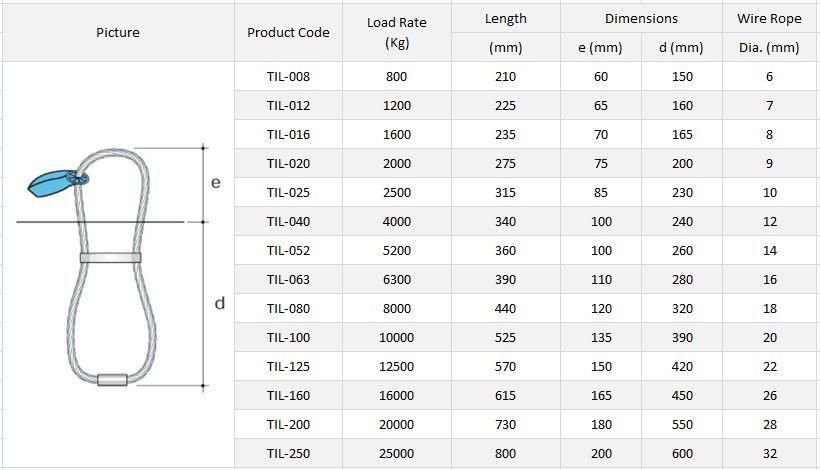Select the 6300 load rate cell
Viewport: 820px width, 470px height.
pyautogui.click(x=399, y=279)
